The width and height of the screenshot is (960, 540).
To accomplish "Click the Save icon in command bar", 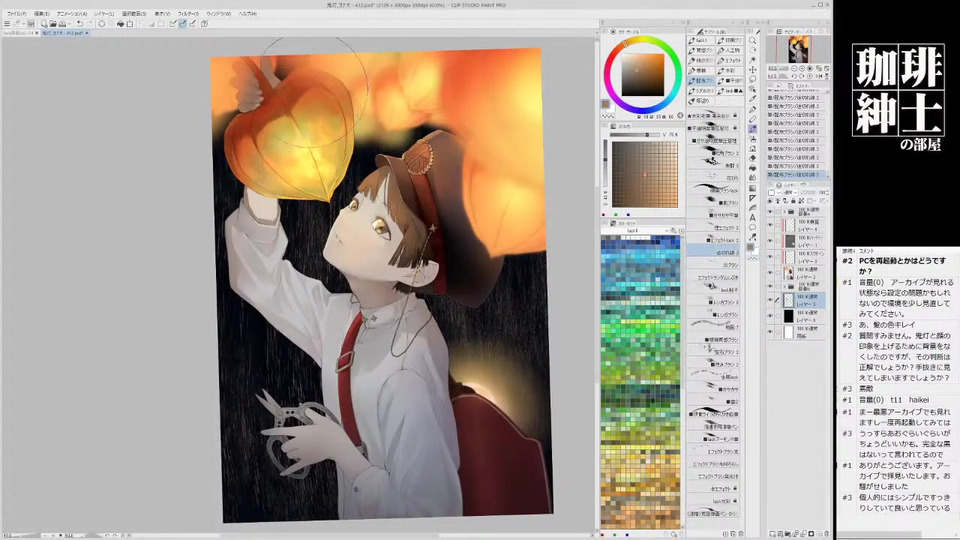I will pos(62,24).
